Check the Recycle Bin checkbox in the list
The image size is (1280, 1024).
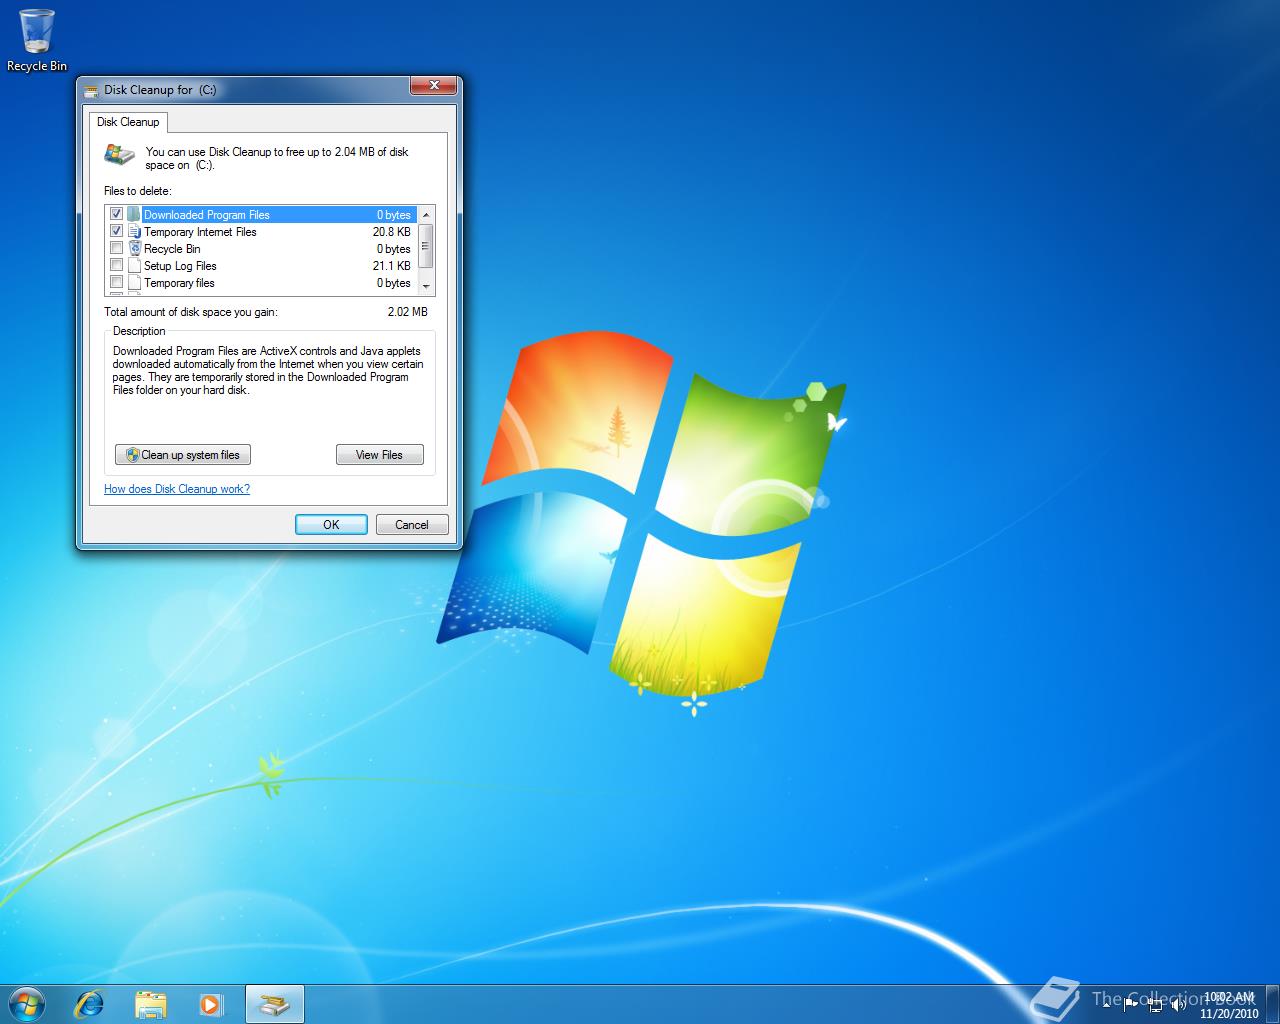coord(117,248)
